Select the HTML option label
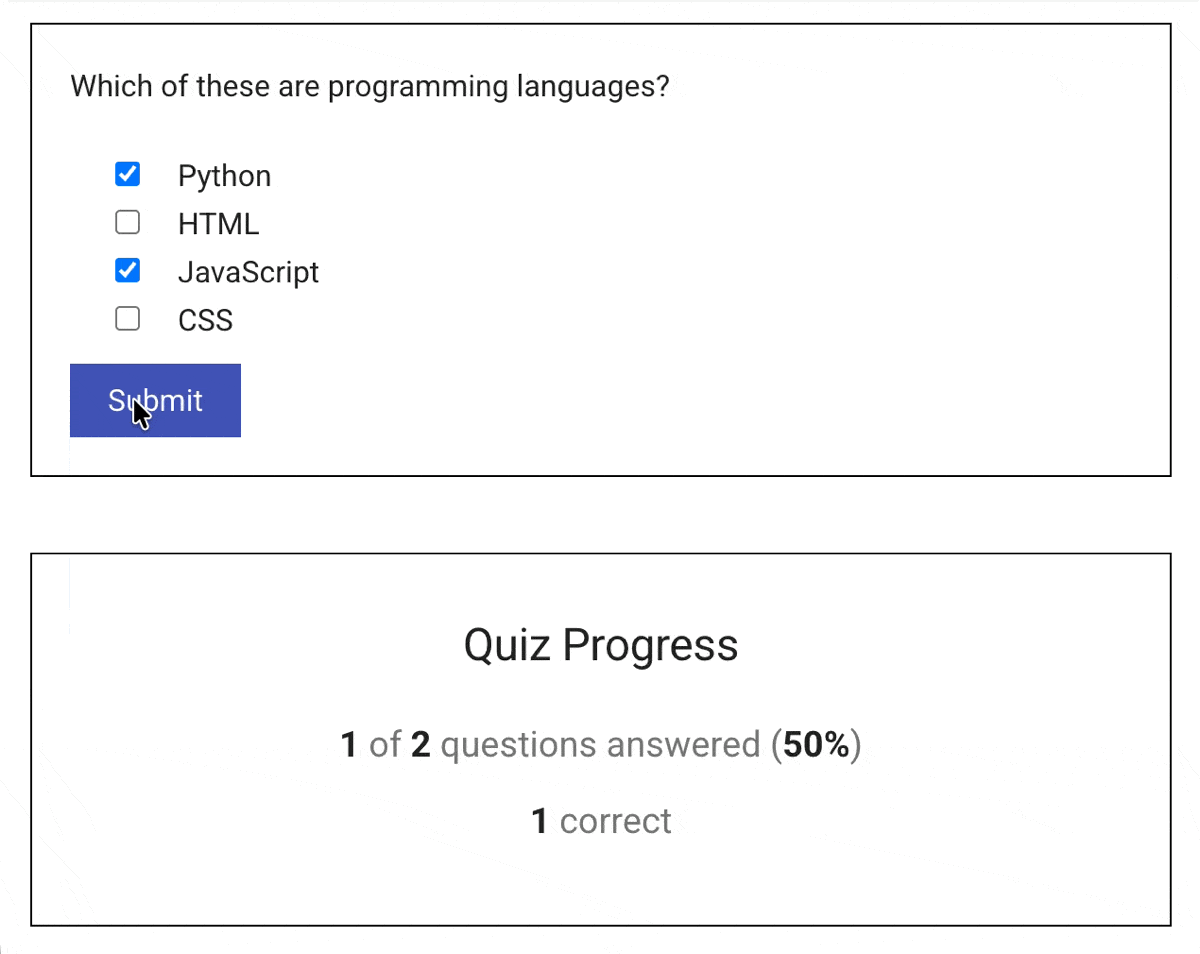The image size is (1200, 954). [218, 223]
